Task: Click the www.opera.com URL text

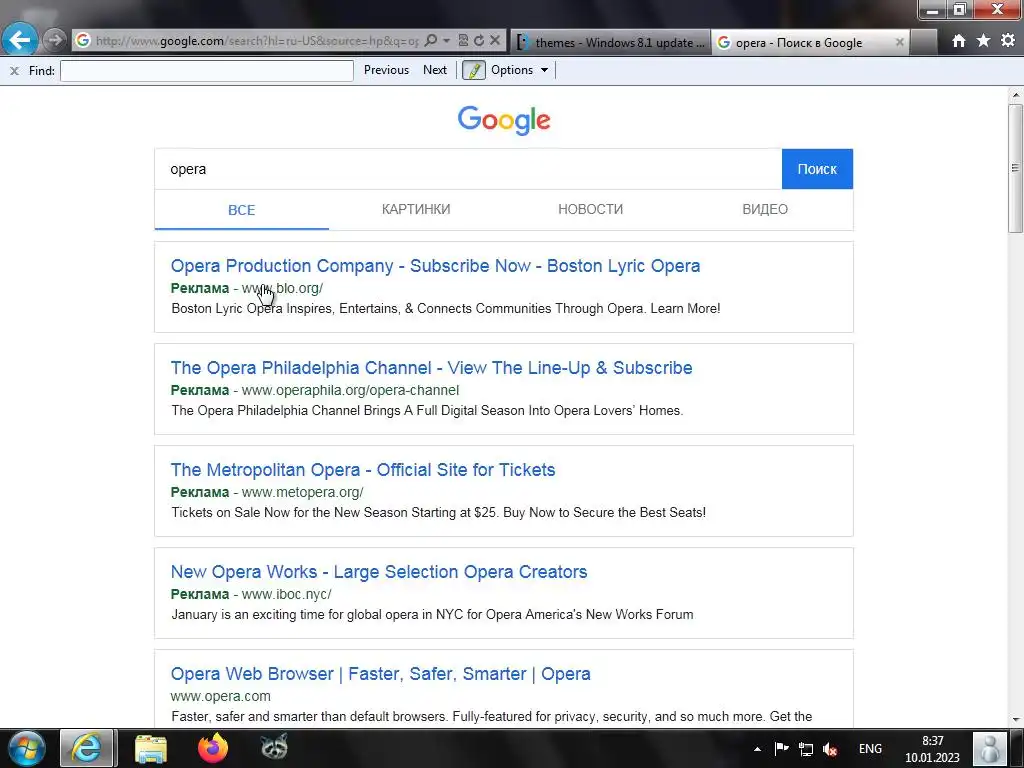Action: click(220, 696)
